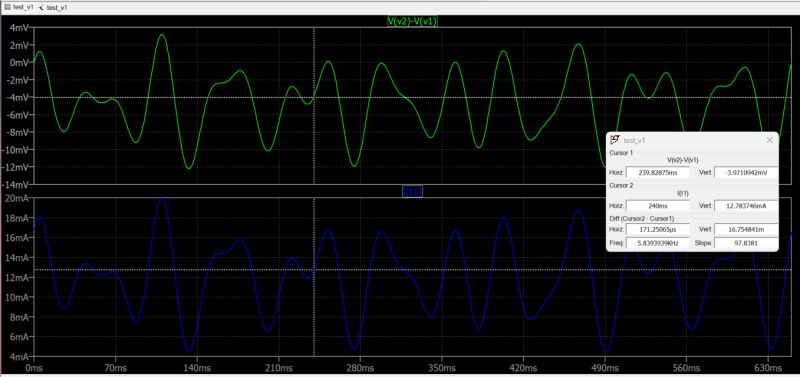Click the green V(v2)-V(v1) trace label
This screenshot has height=377, width=800.
[412, 21]
